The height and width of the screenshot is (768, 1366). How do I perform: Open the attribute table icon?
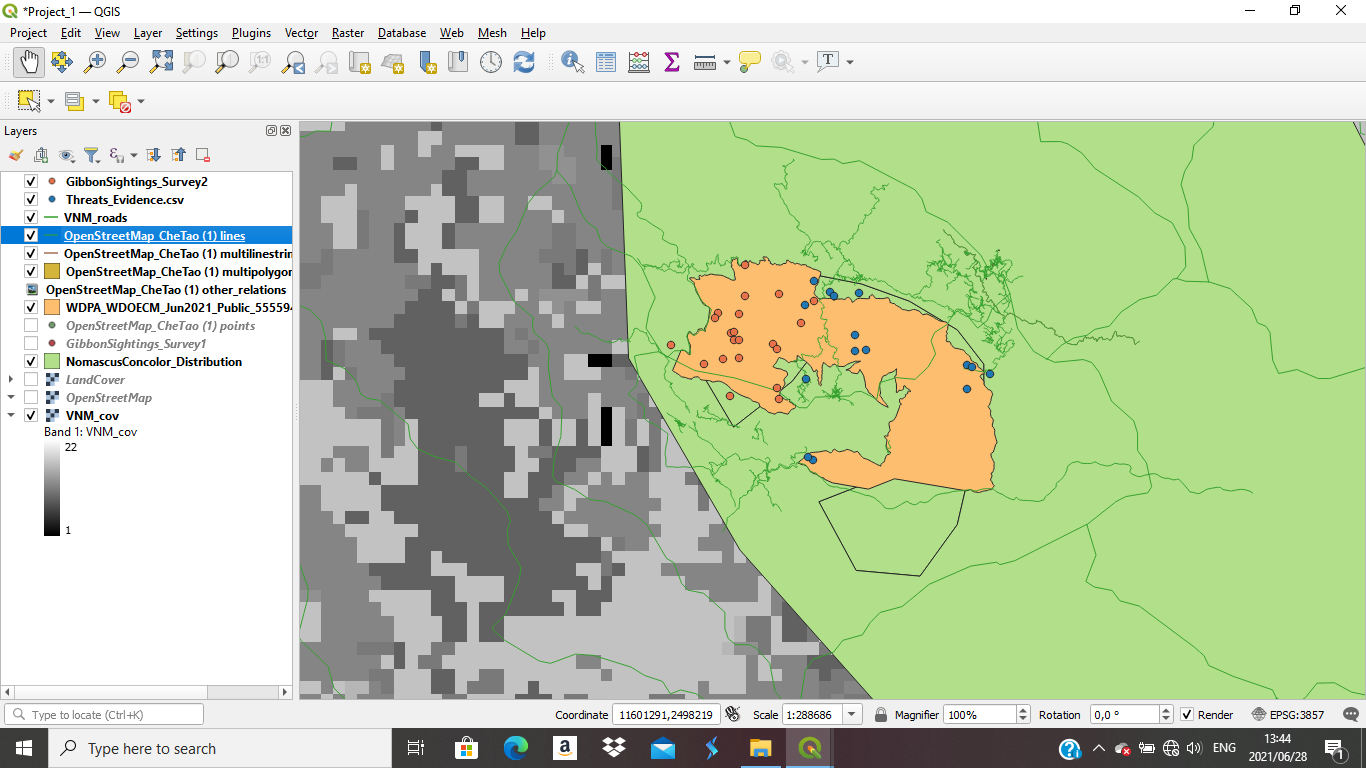606,62
